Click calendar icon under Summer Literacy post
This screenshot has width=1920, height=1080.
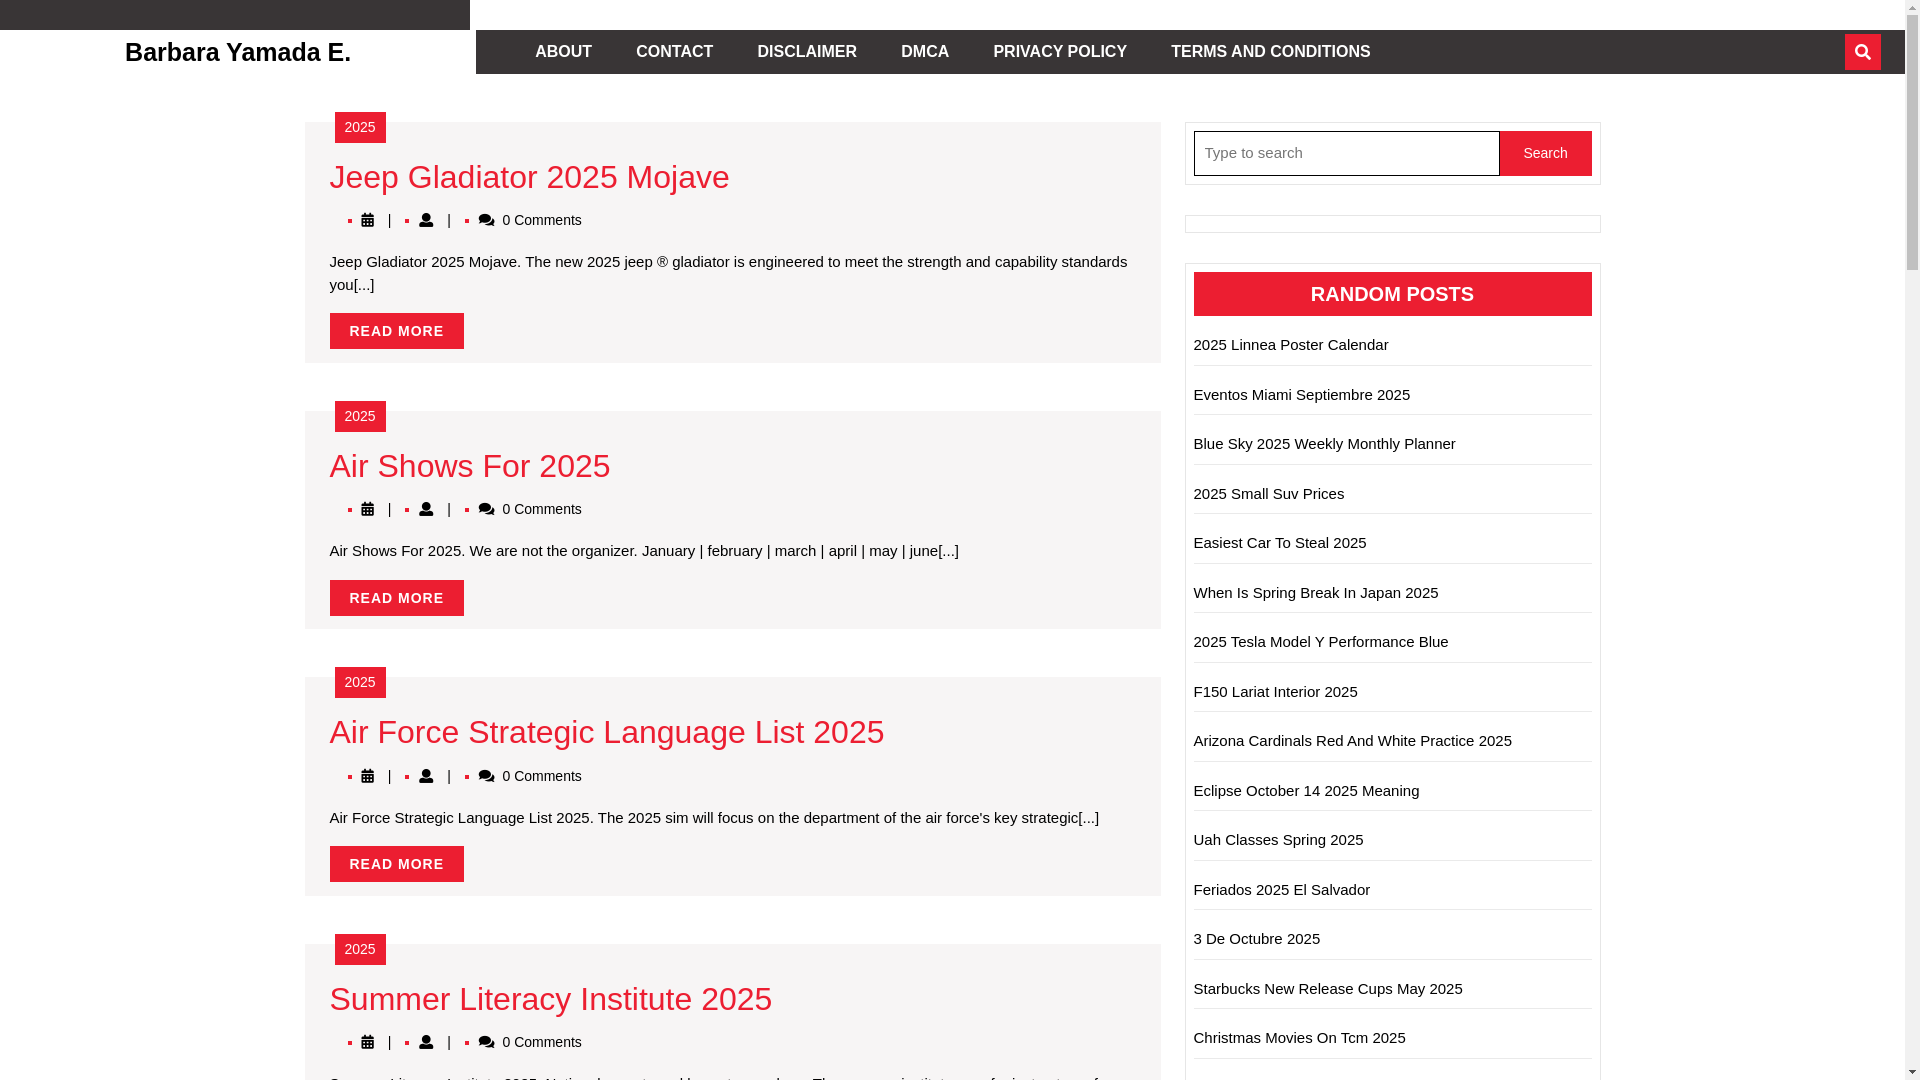tap(367, 1042)
